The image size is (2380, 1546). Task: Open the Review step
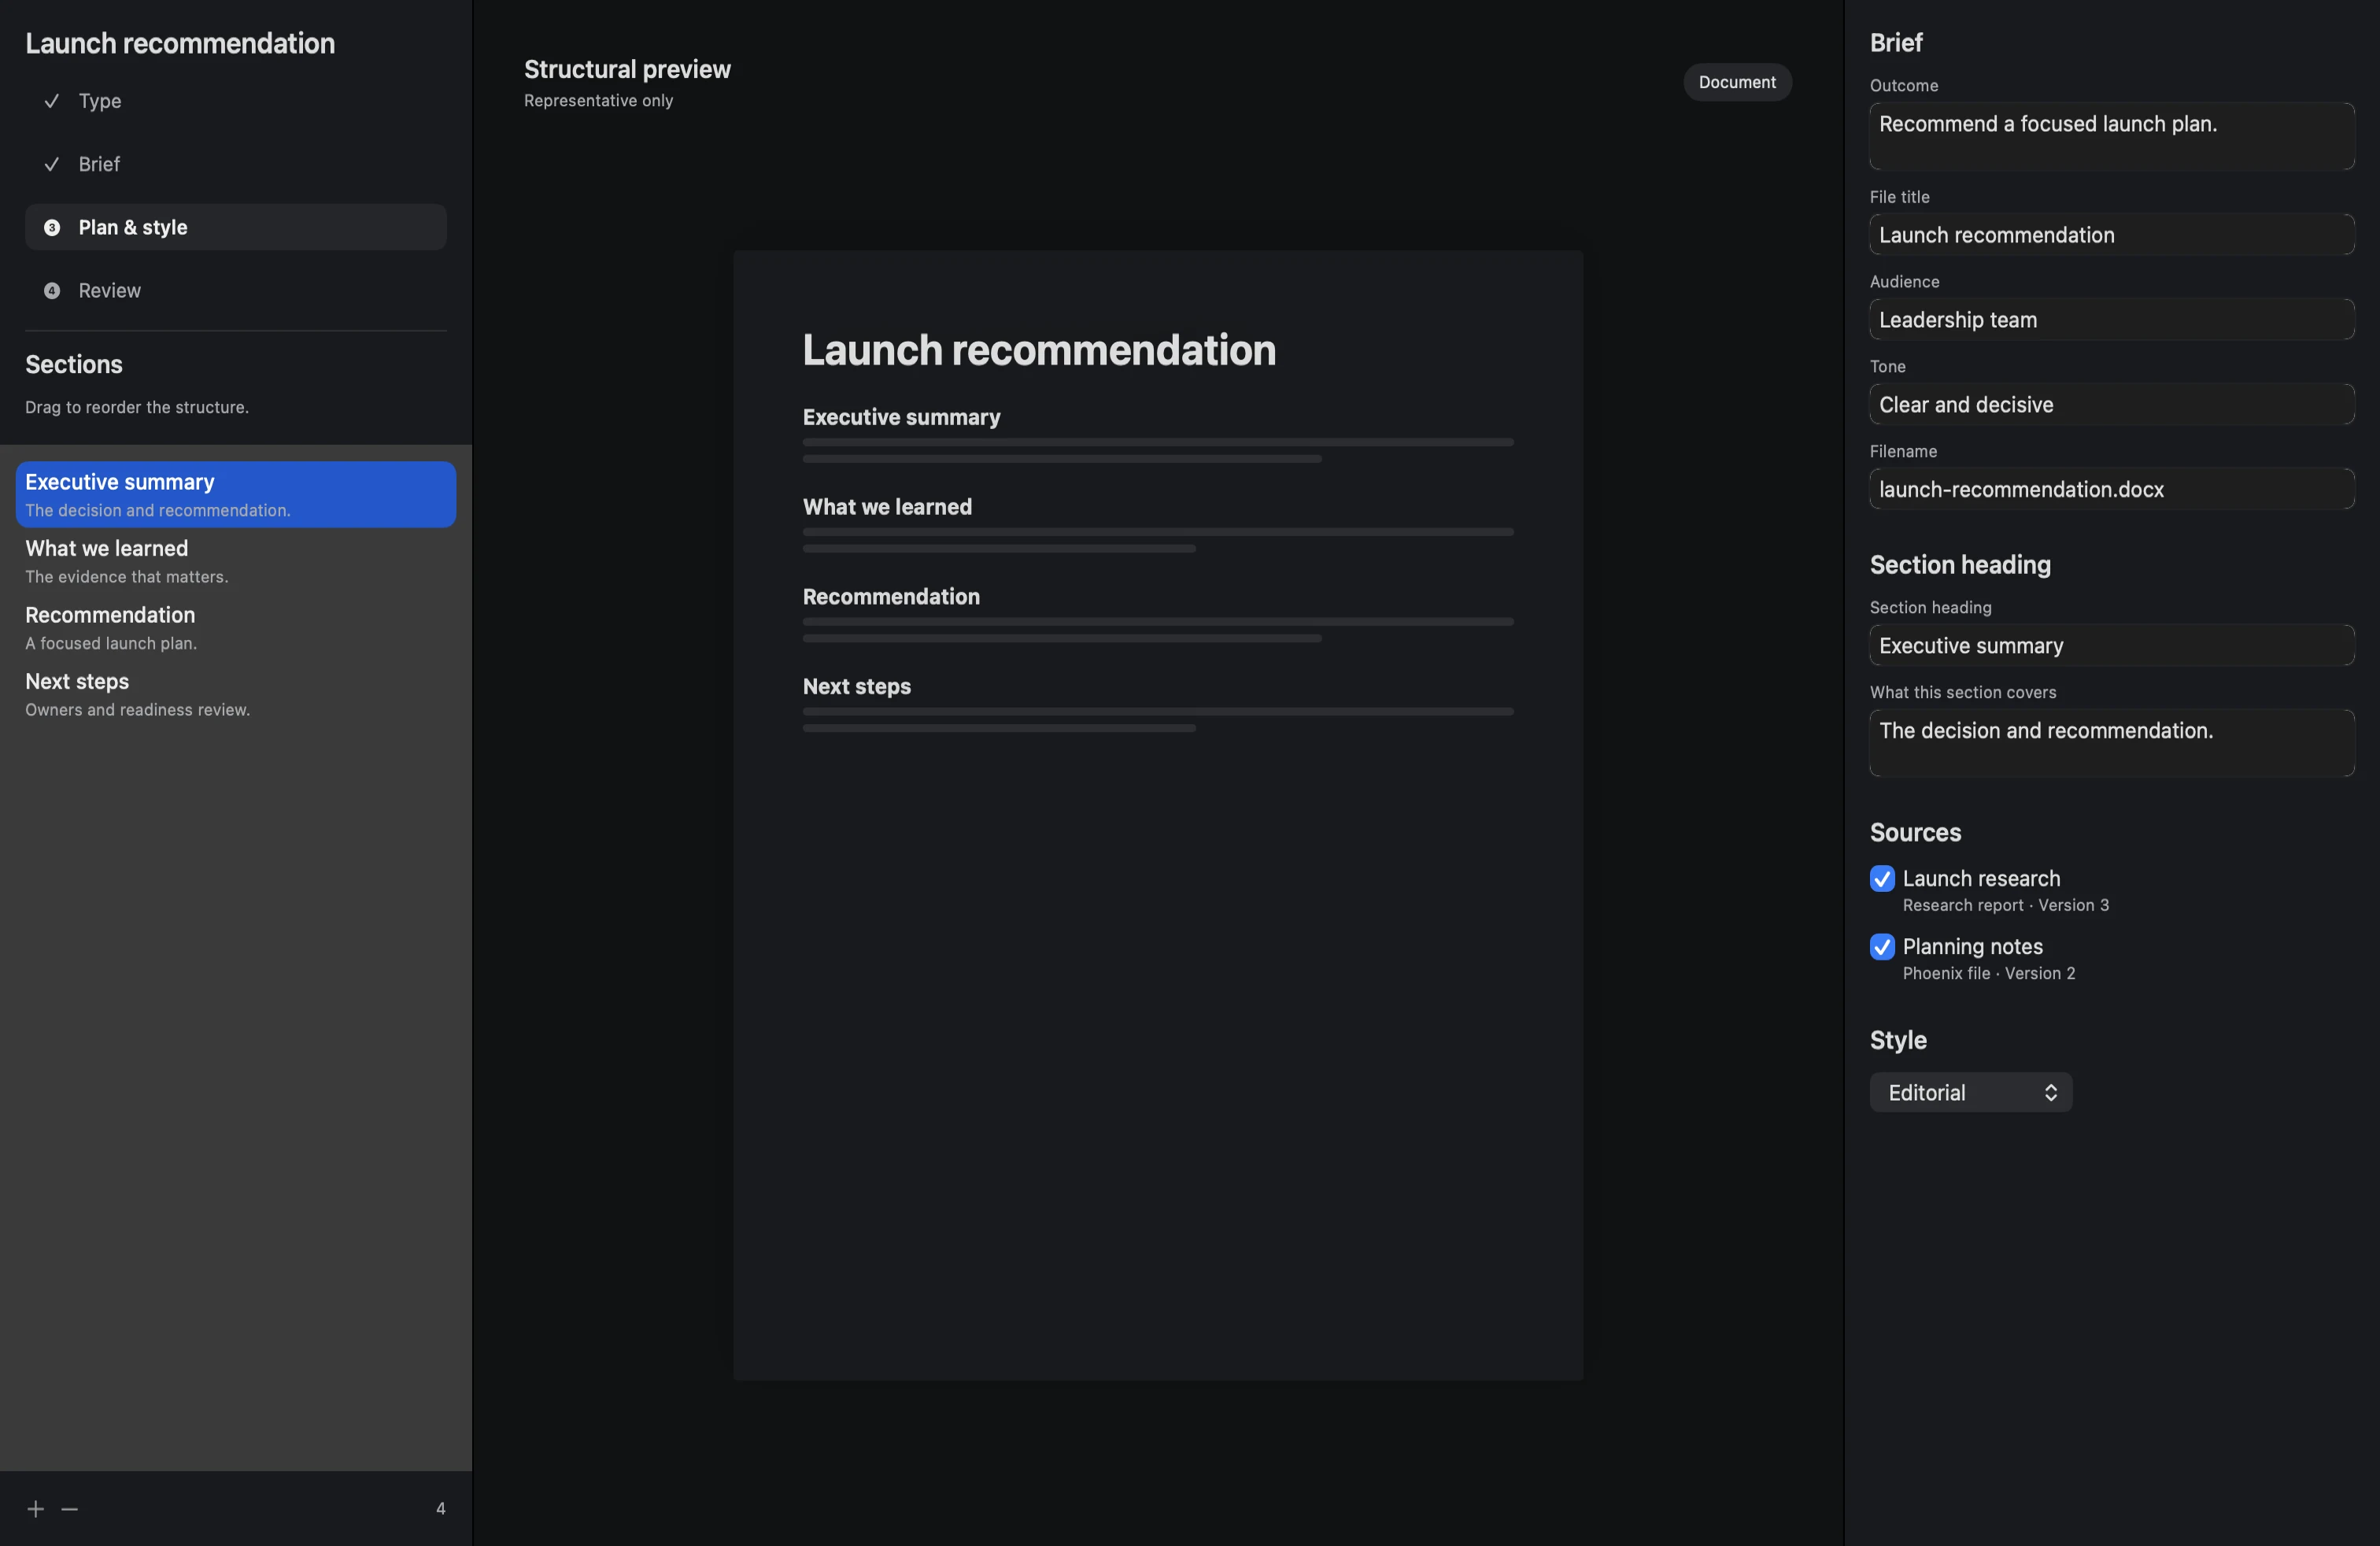[x=236, y=291]
